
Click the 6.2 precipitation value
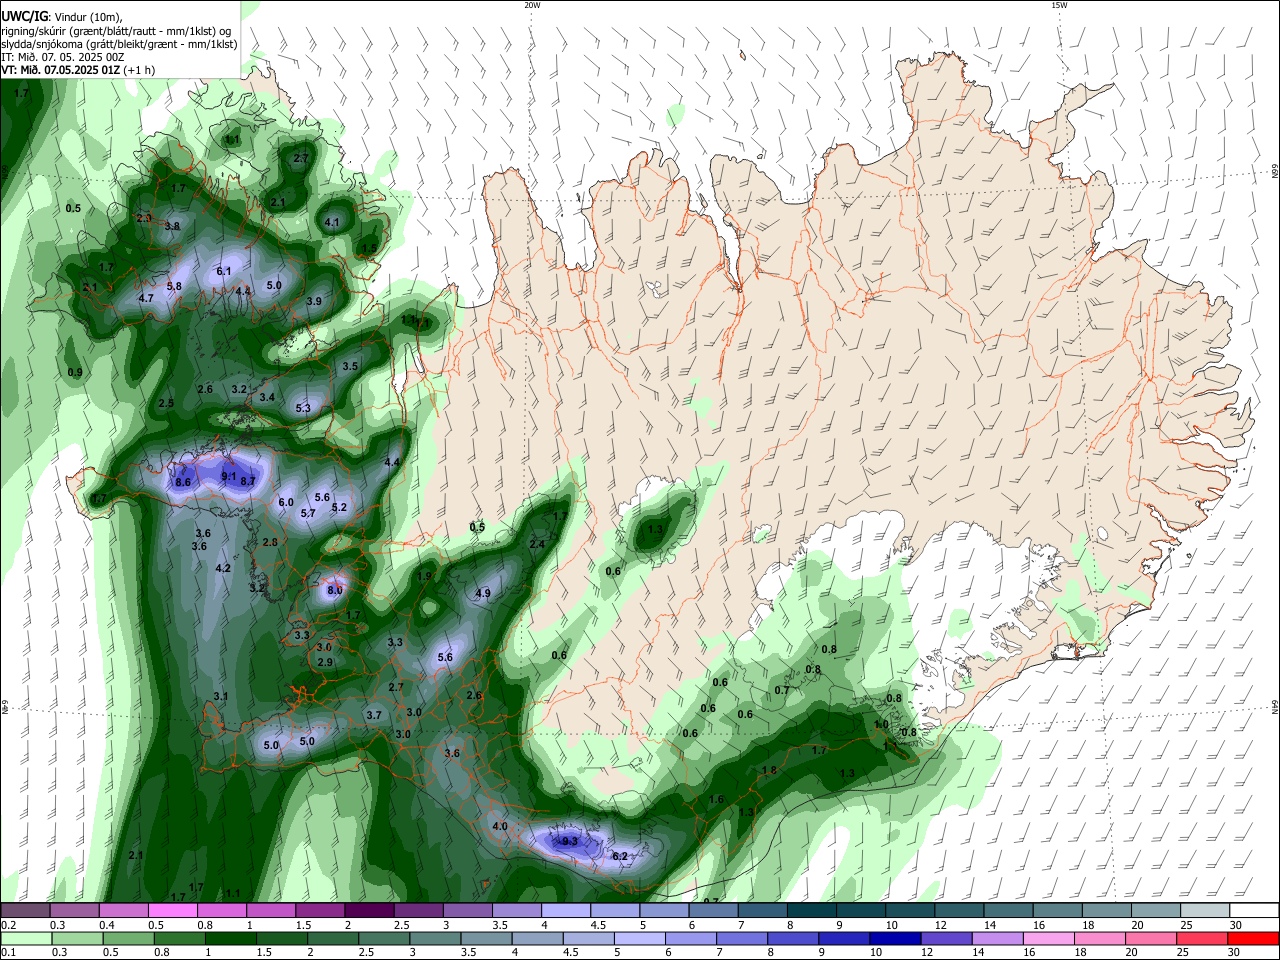[619, 856]
